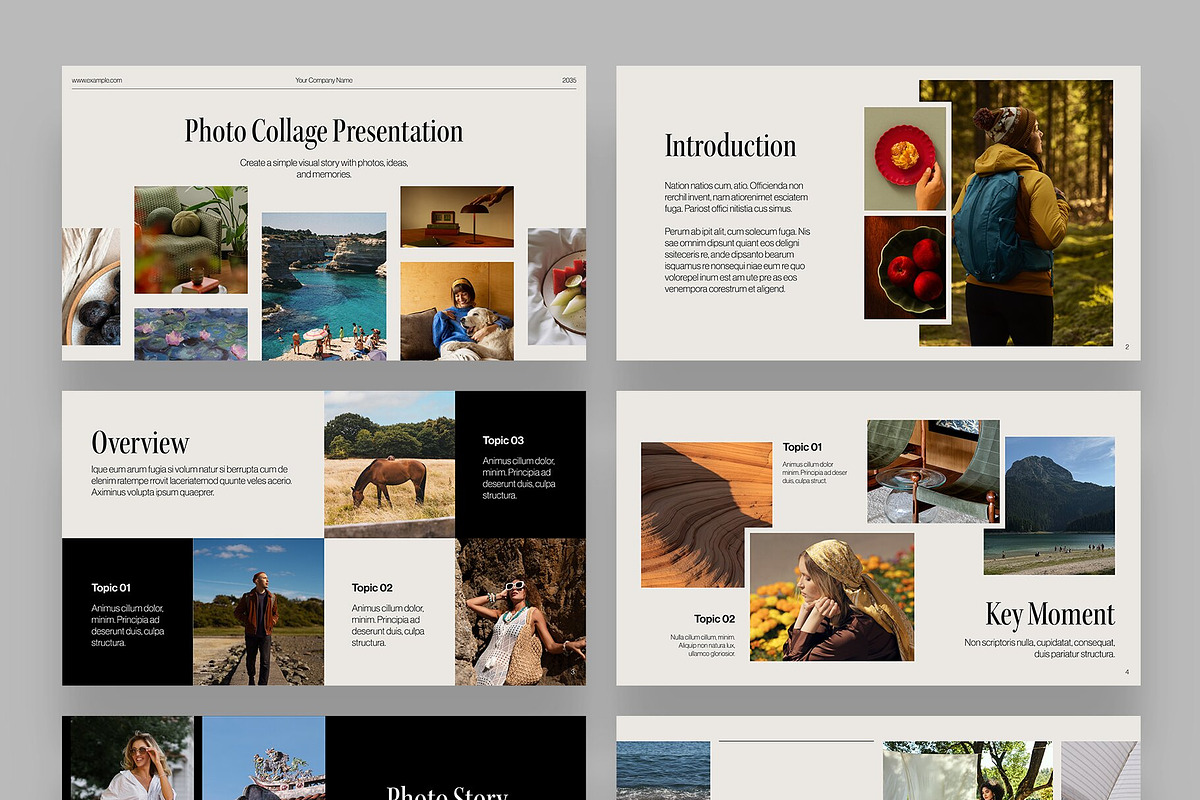
Task: Click 'Topic 02' label in Overview slide
Action: click(x=372, y=588)
